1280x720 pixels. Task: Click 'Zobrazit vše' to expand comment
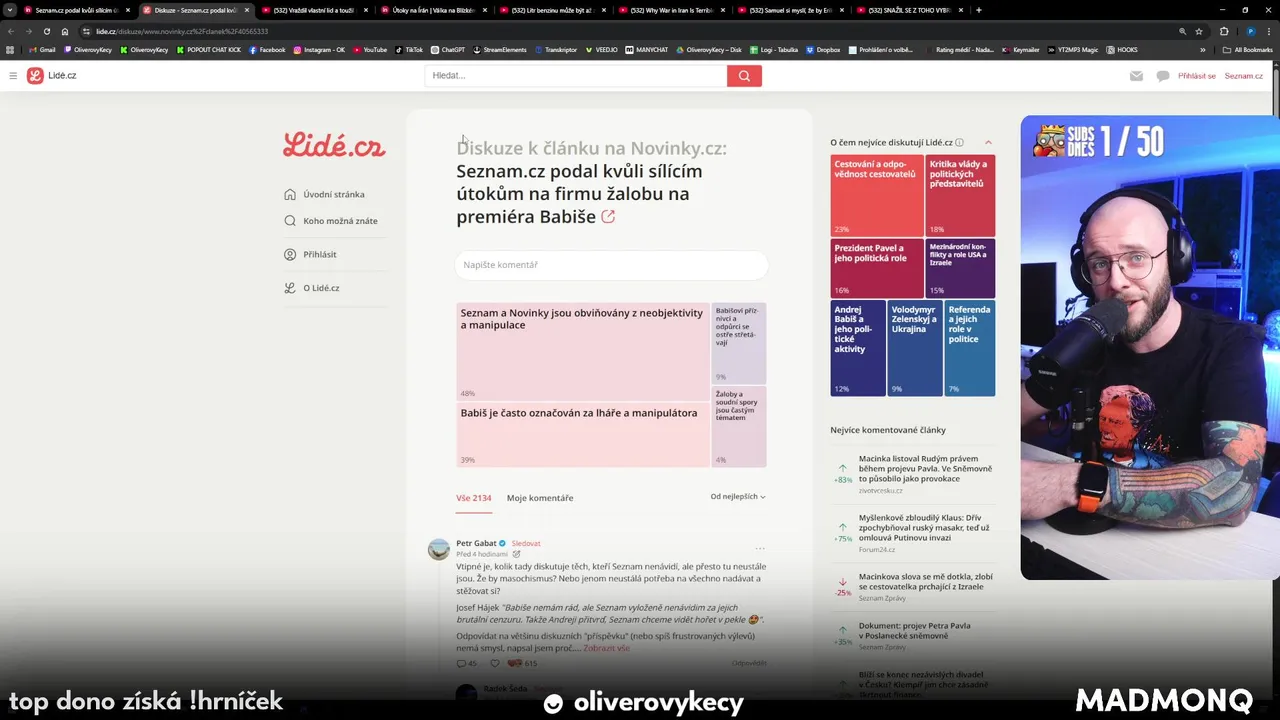pos(607,648)
